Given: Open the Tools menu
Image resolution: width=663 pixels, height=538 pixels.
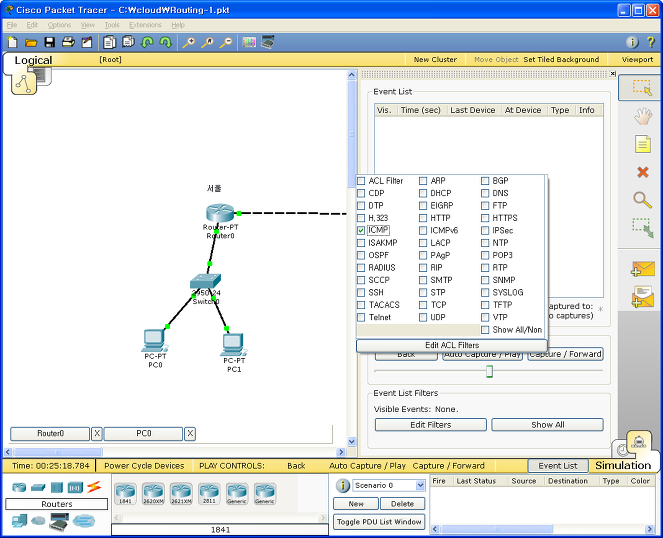Looking at the screenshot, I should [112, 25].
